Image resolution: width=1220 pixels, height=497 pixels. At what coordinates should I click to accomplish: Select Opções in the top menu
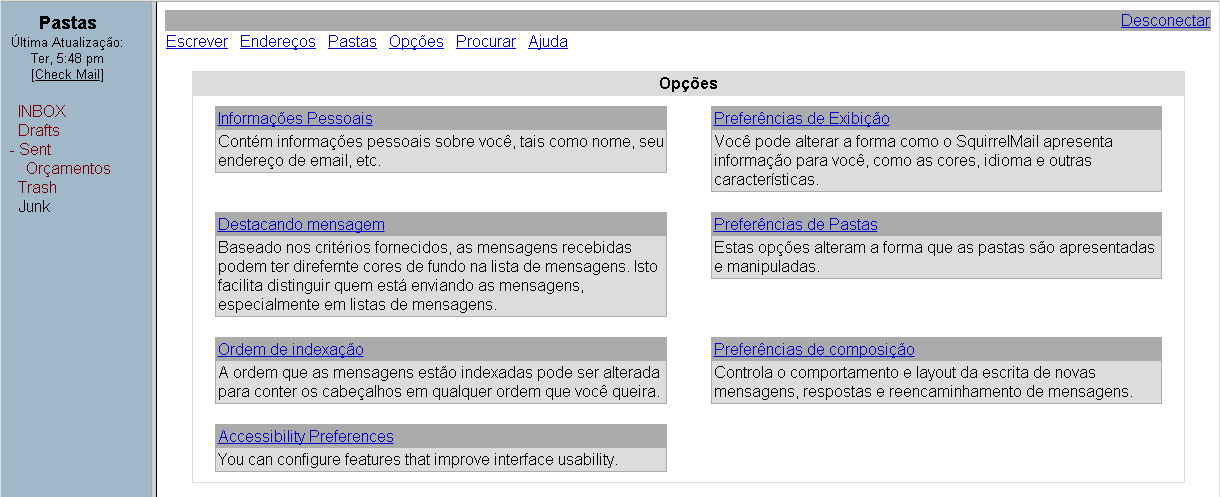click(x=416, y=42)
